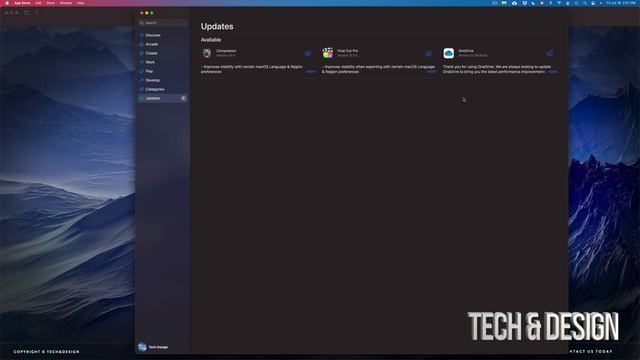Open the OneDrive cloud app icon
Viewport: 640px width, 360px height.
click(449, 53)
